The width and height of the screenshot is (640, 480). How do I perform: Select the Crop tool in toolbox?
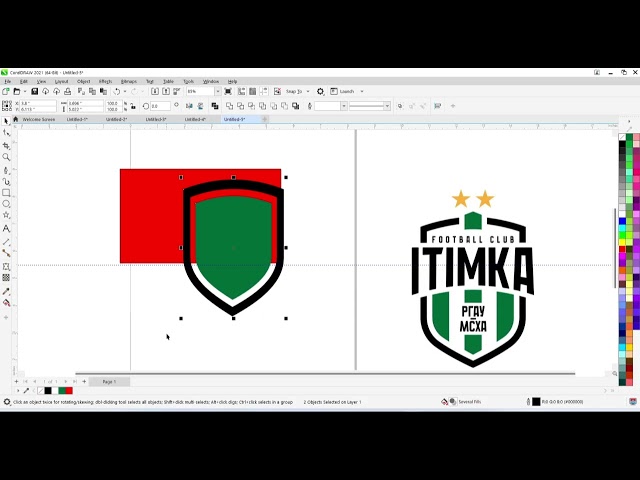(x=6, y=146)
